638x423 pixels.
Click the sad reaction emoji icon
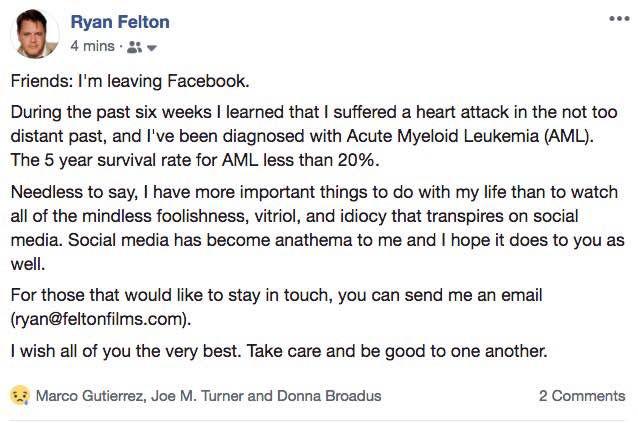[20, 395]
